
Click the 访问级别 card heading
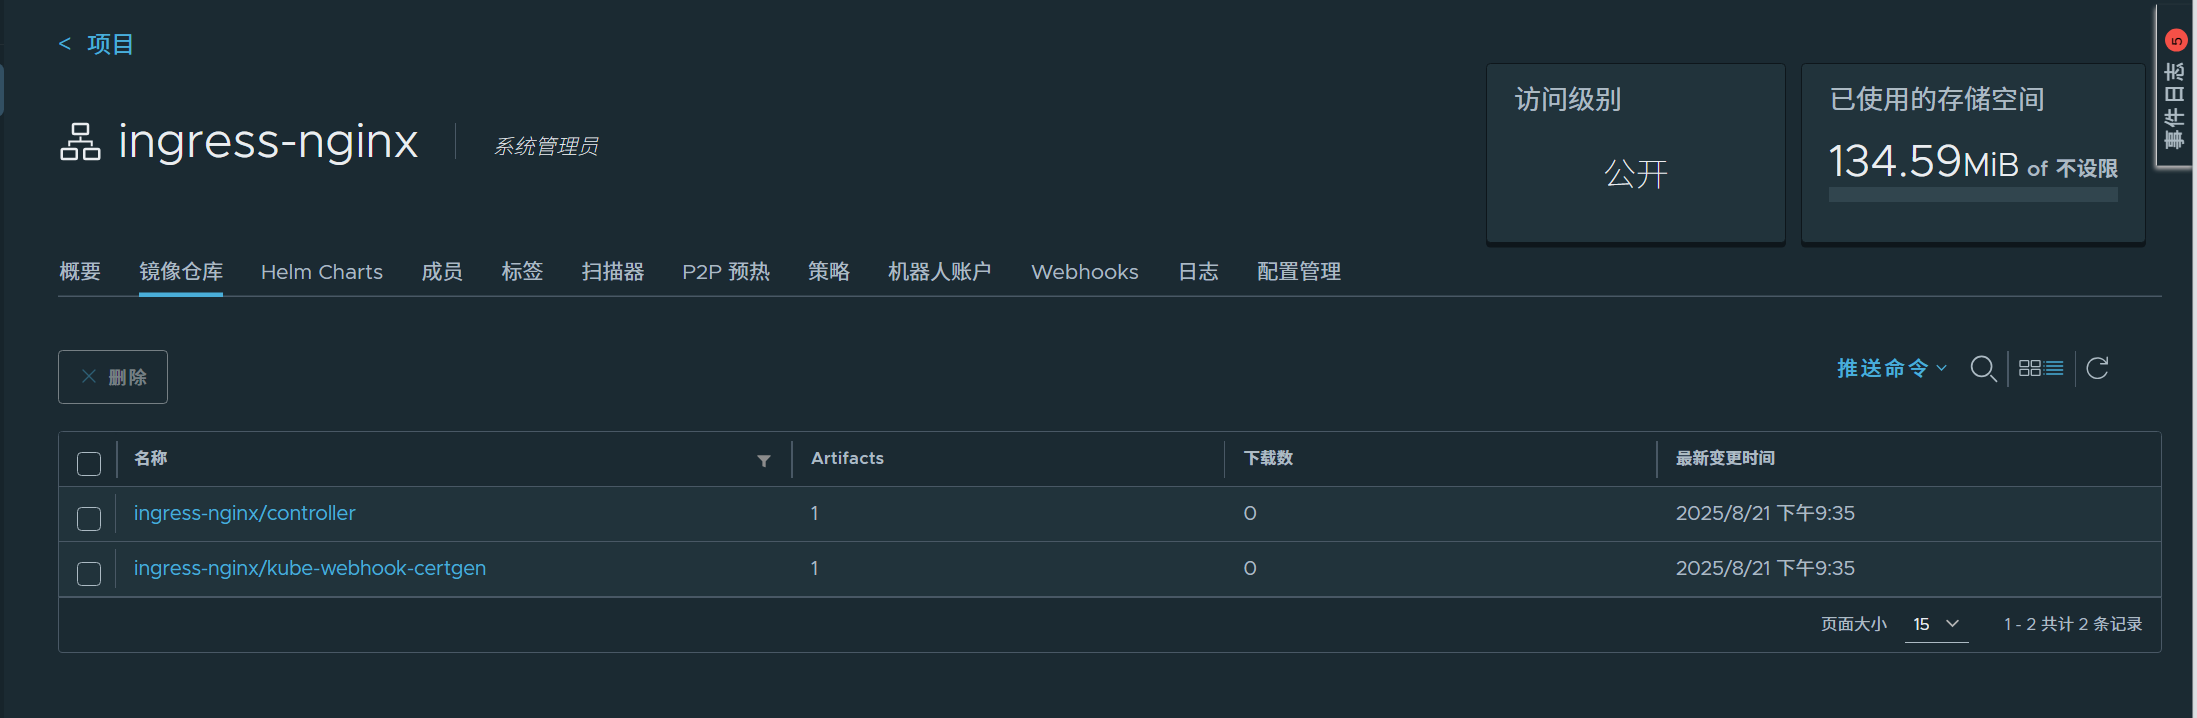click(x=1568, y=99)
